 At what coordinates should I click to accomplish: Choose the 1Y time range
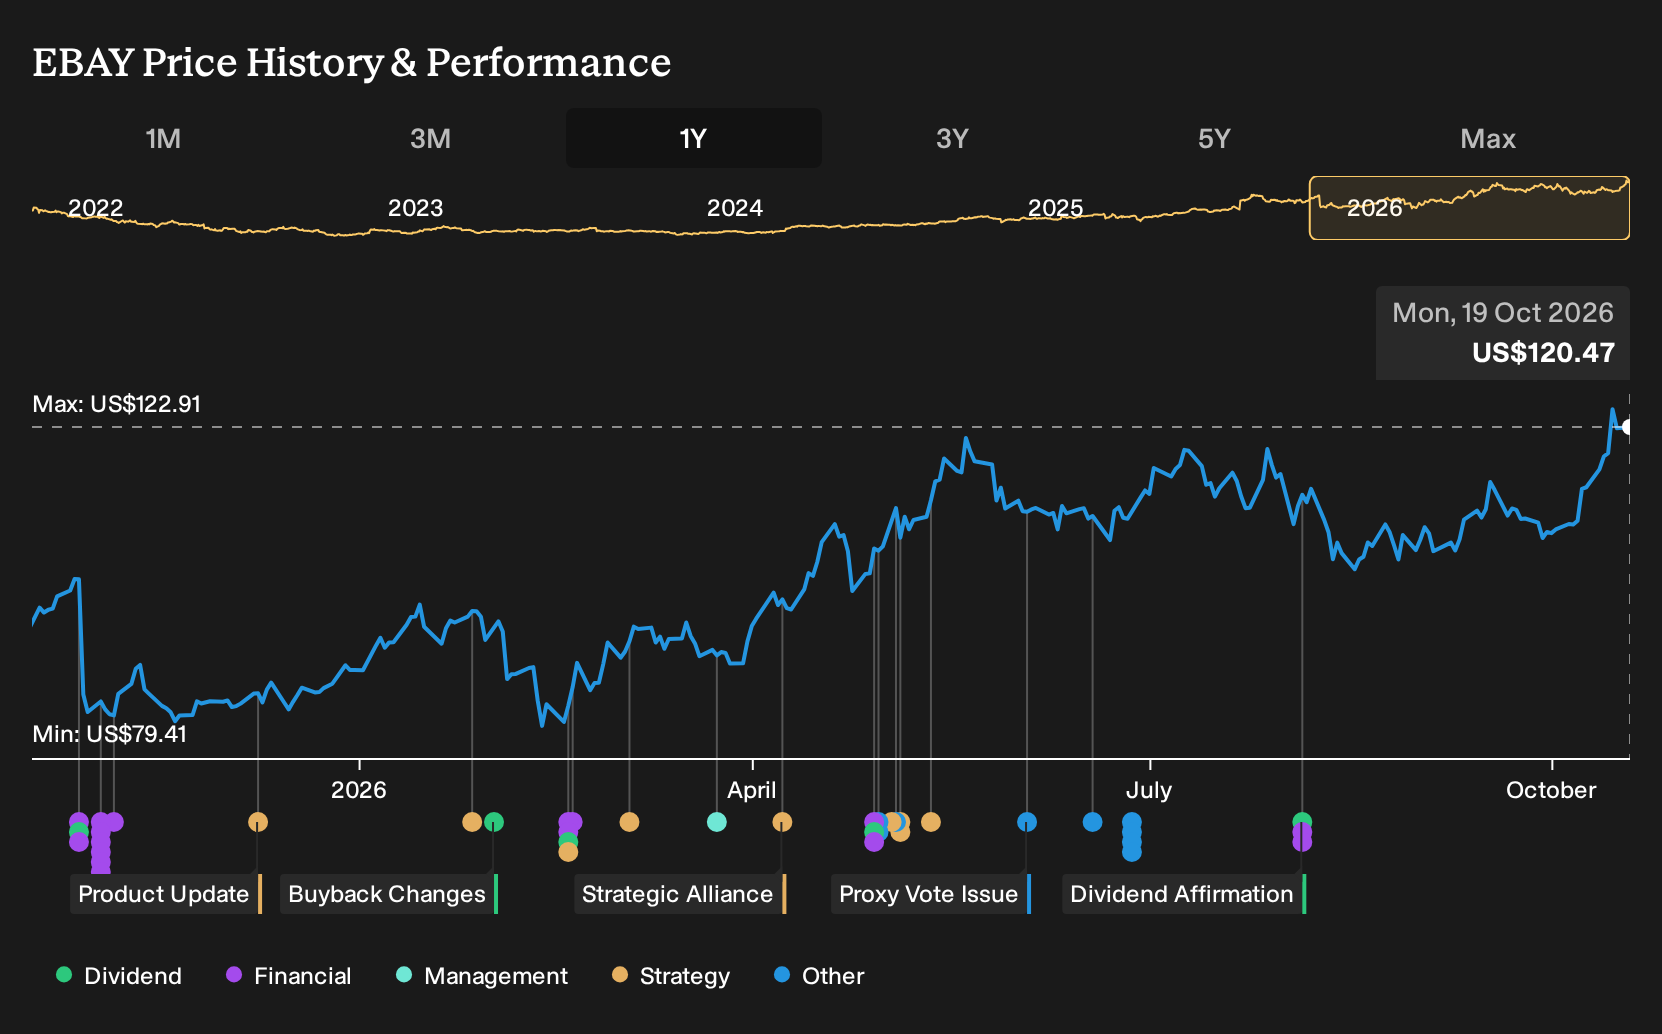(693, 138)
